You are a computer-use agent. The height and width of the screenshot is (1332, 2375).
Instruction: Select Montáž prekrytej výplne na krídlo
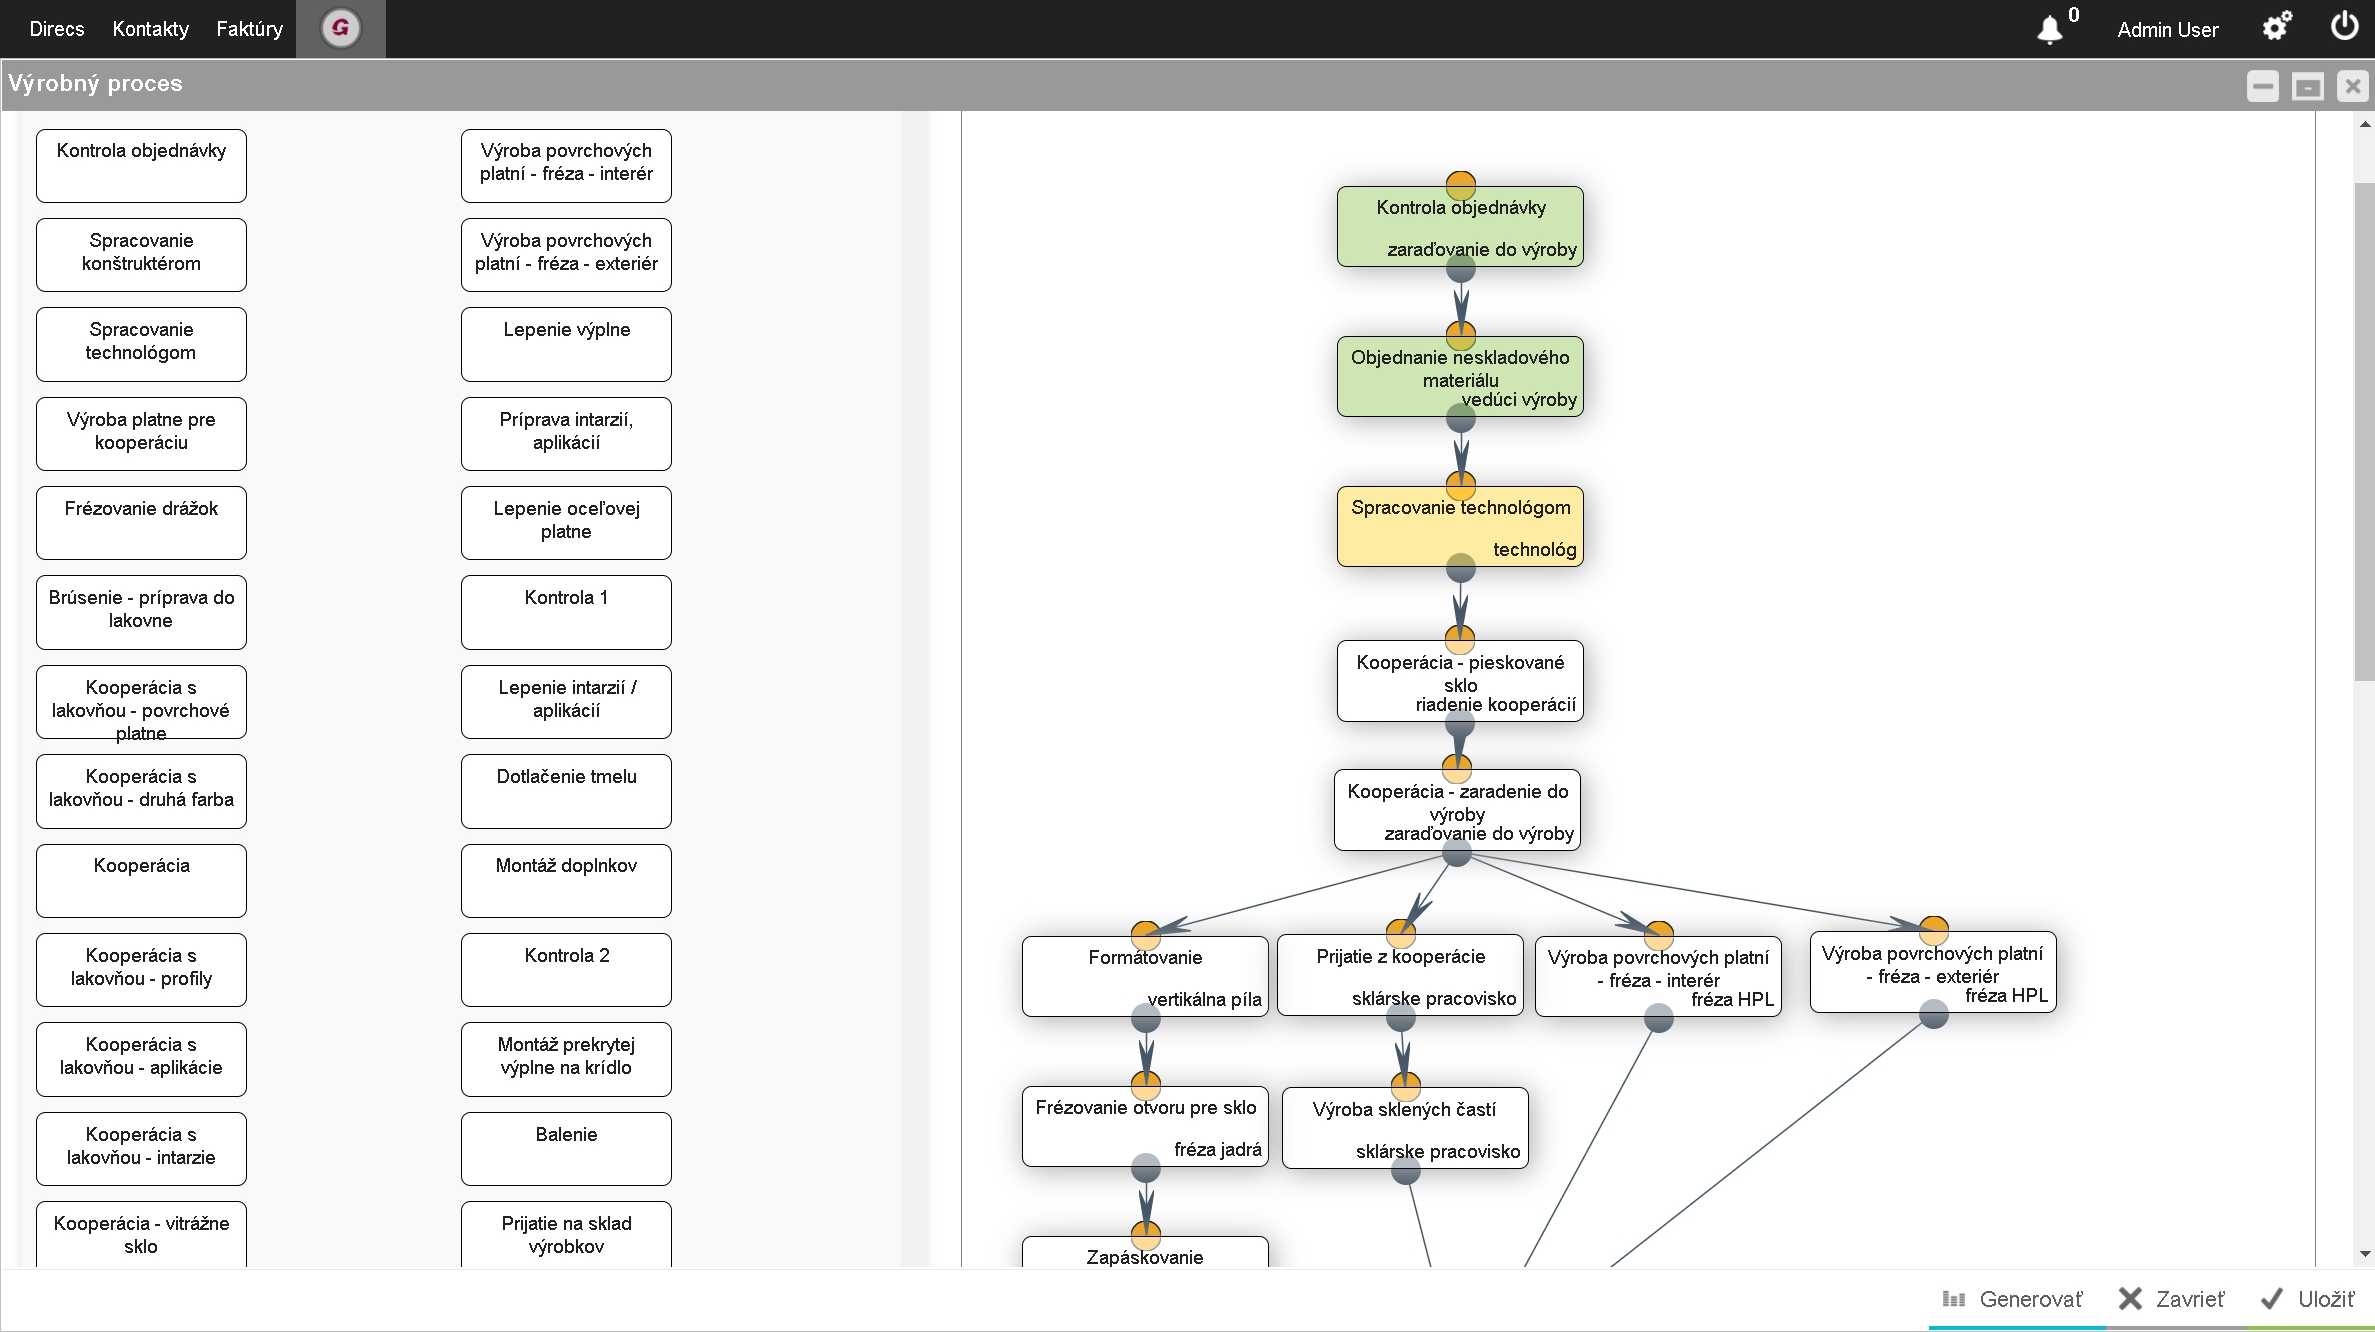click(566, 1059)
